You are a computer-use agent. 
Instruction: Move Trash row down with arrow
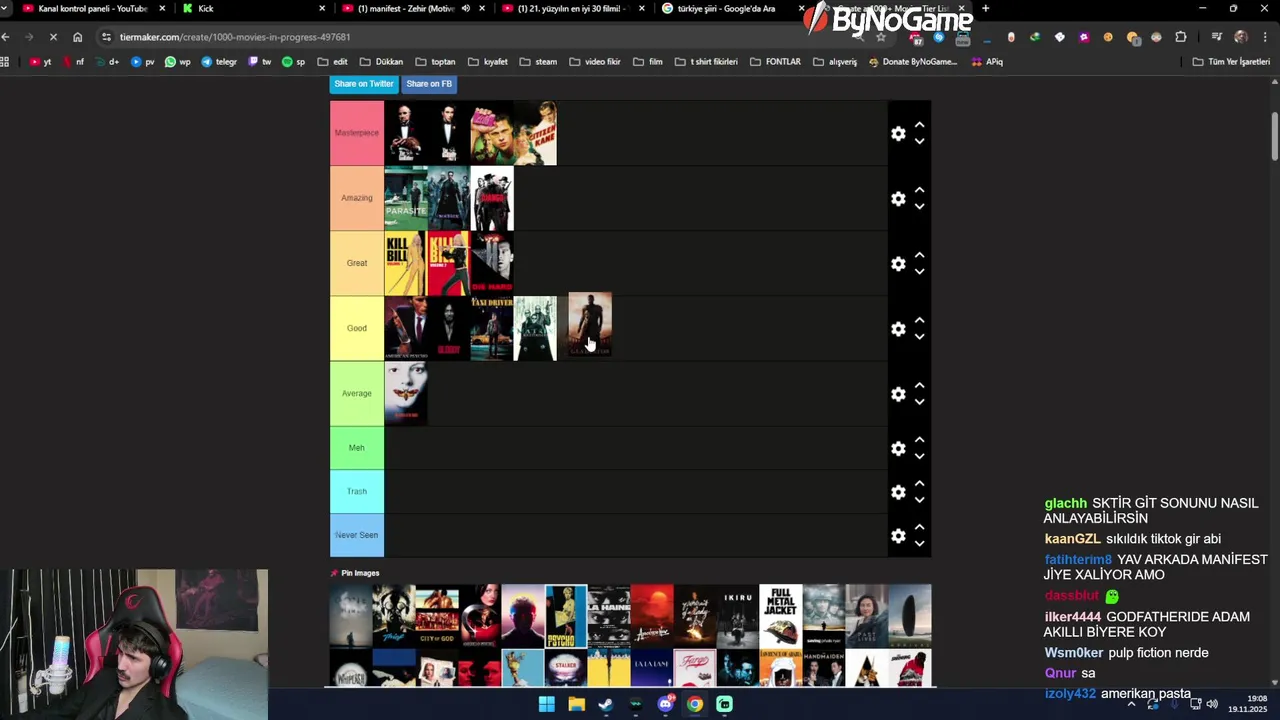[919, 500]
